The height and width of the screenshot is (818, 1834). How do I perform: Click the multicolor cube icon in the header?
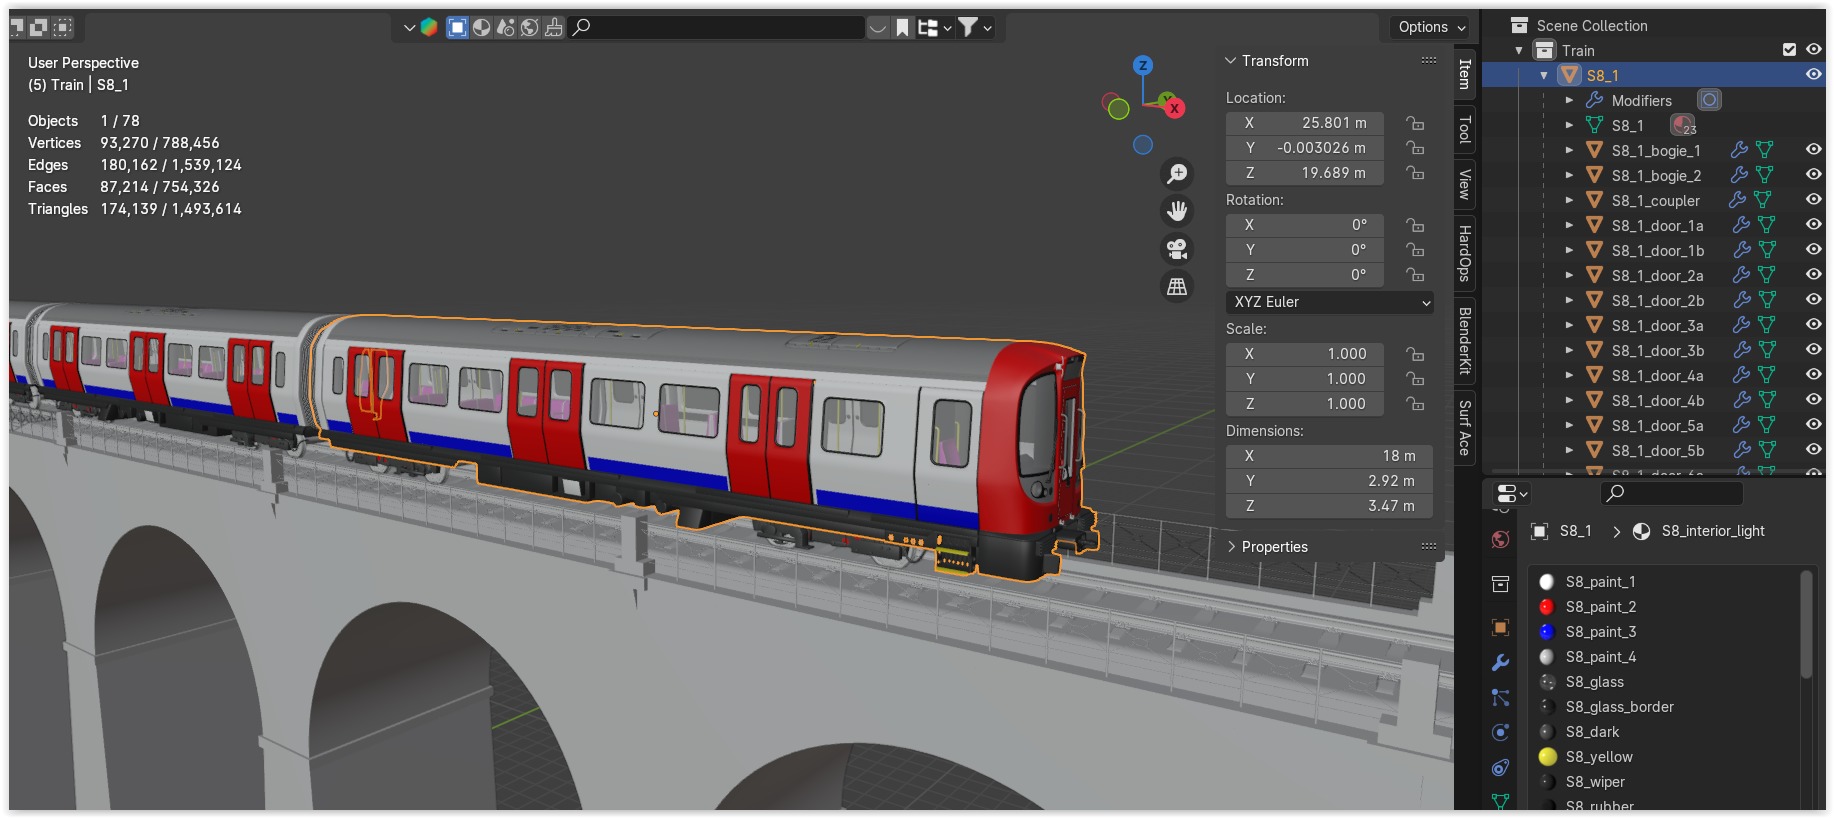coord(429,27)
